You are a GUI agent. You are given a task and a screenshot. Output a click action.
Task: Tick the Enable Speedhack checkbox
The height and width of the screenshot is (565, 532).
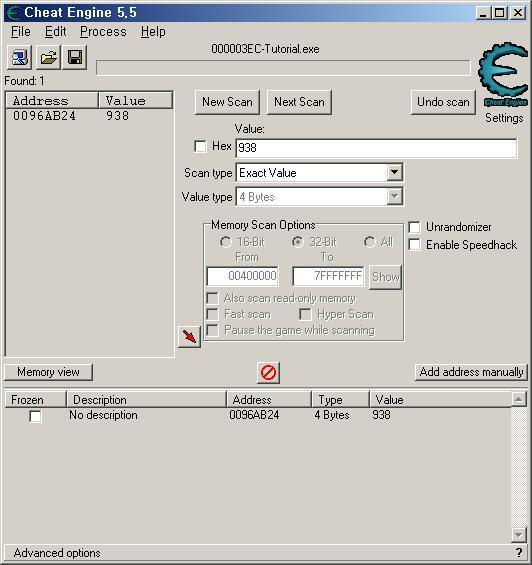click(x=414, y=244)
